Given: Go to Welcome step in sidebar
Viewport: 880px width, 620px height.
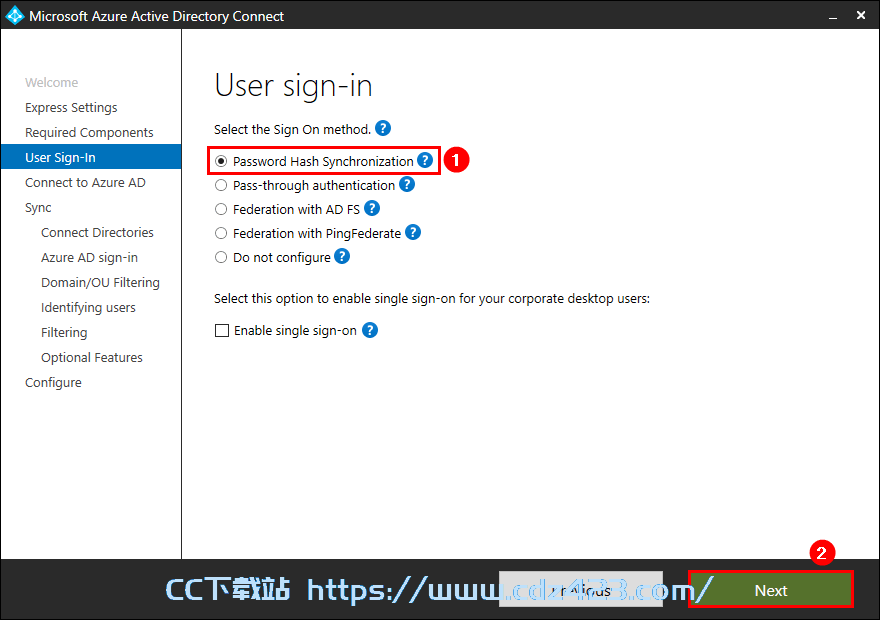Looking at the screenshot, I should 52,82.
